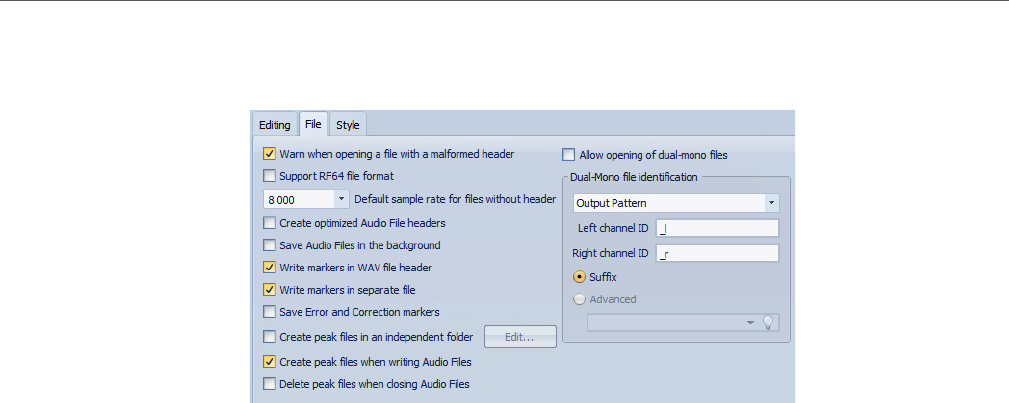Select the File tab

pos(313,125)
